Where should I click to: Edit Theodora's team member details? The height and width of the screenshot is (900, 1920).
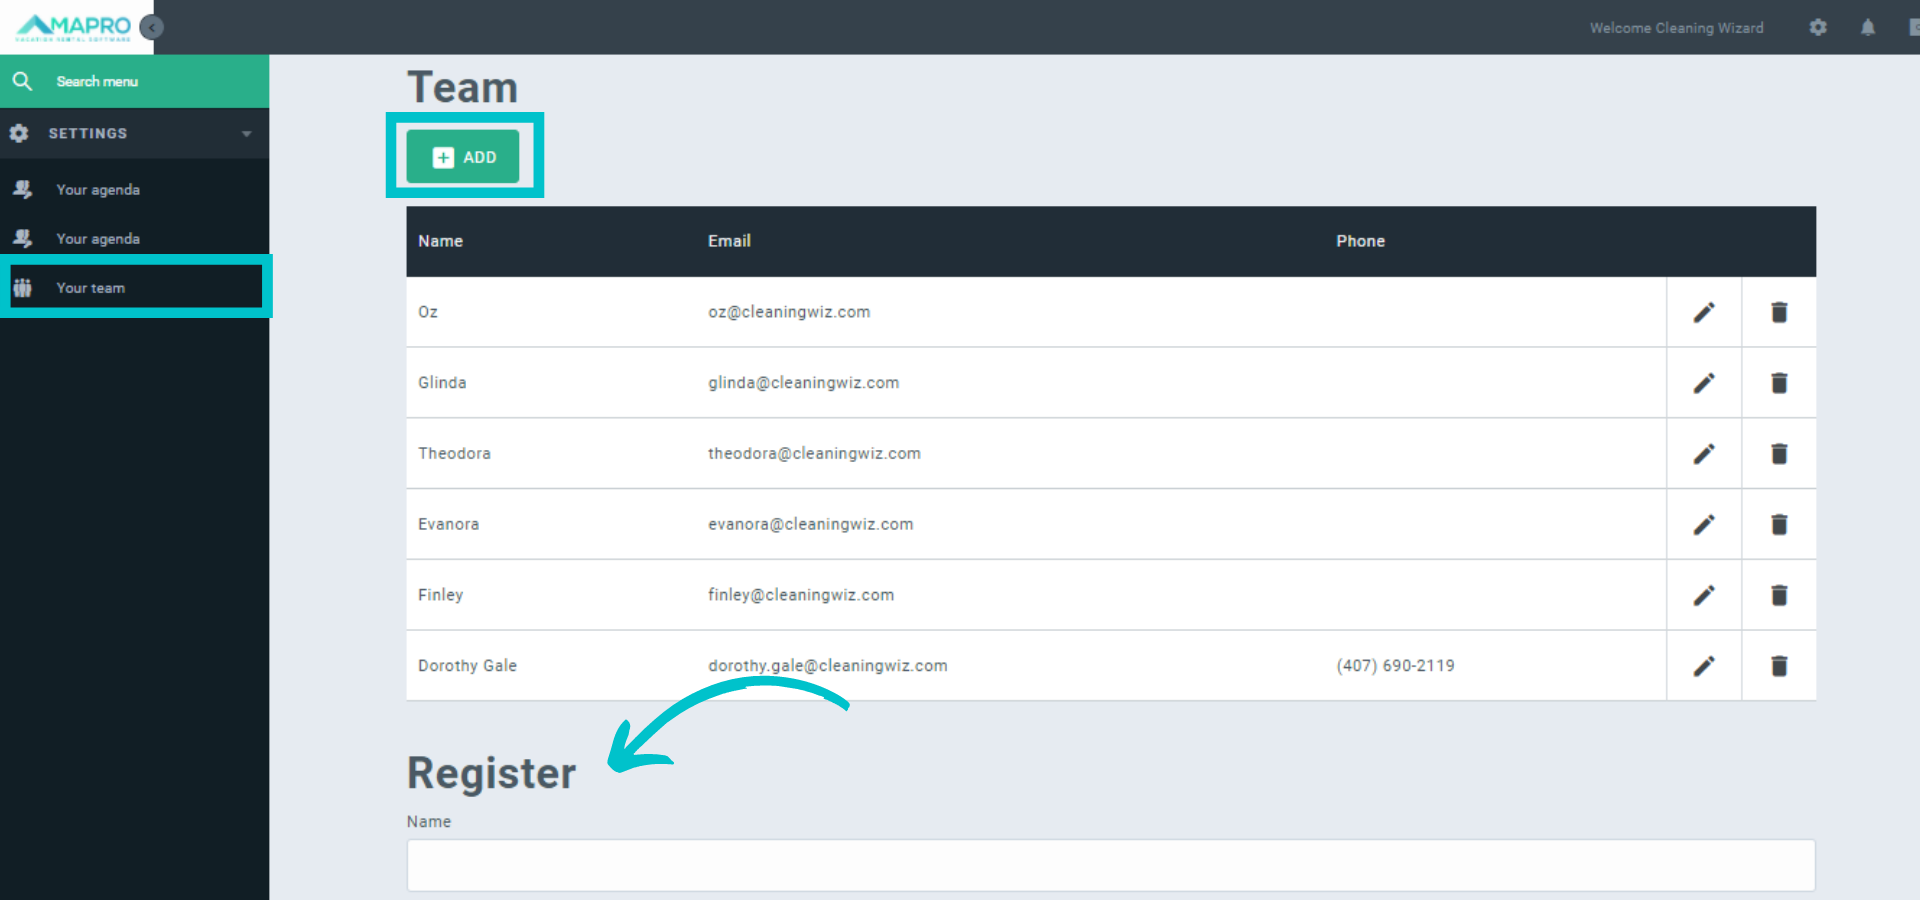point(1703,454)
